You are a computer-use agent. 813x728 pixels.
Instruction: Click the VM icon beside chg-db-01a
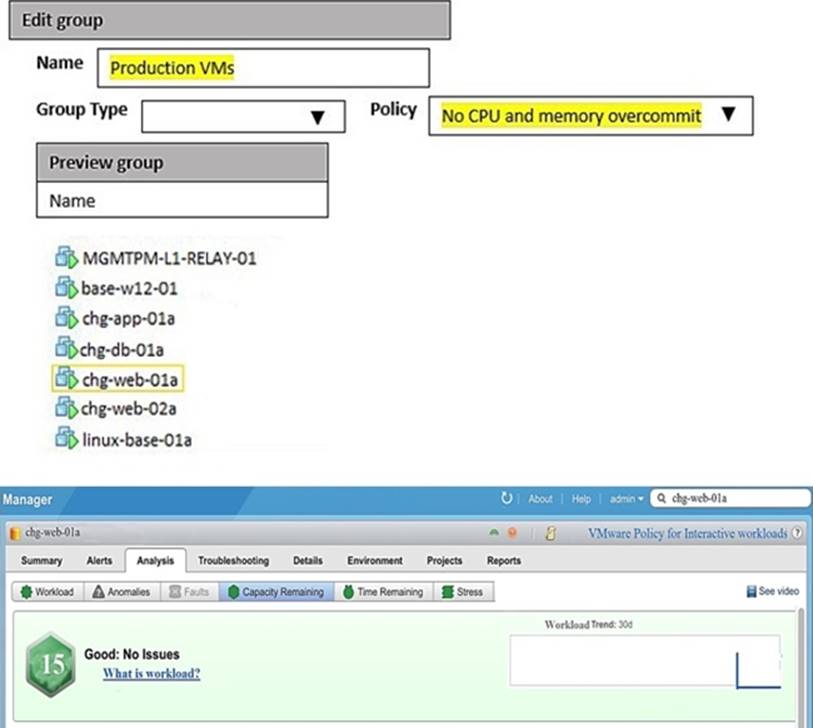(66, 348)
